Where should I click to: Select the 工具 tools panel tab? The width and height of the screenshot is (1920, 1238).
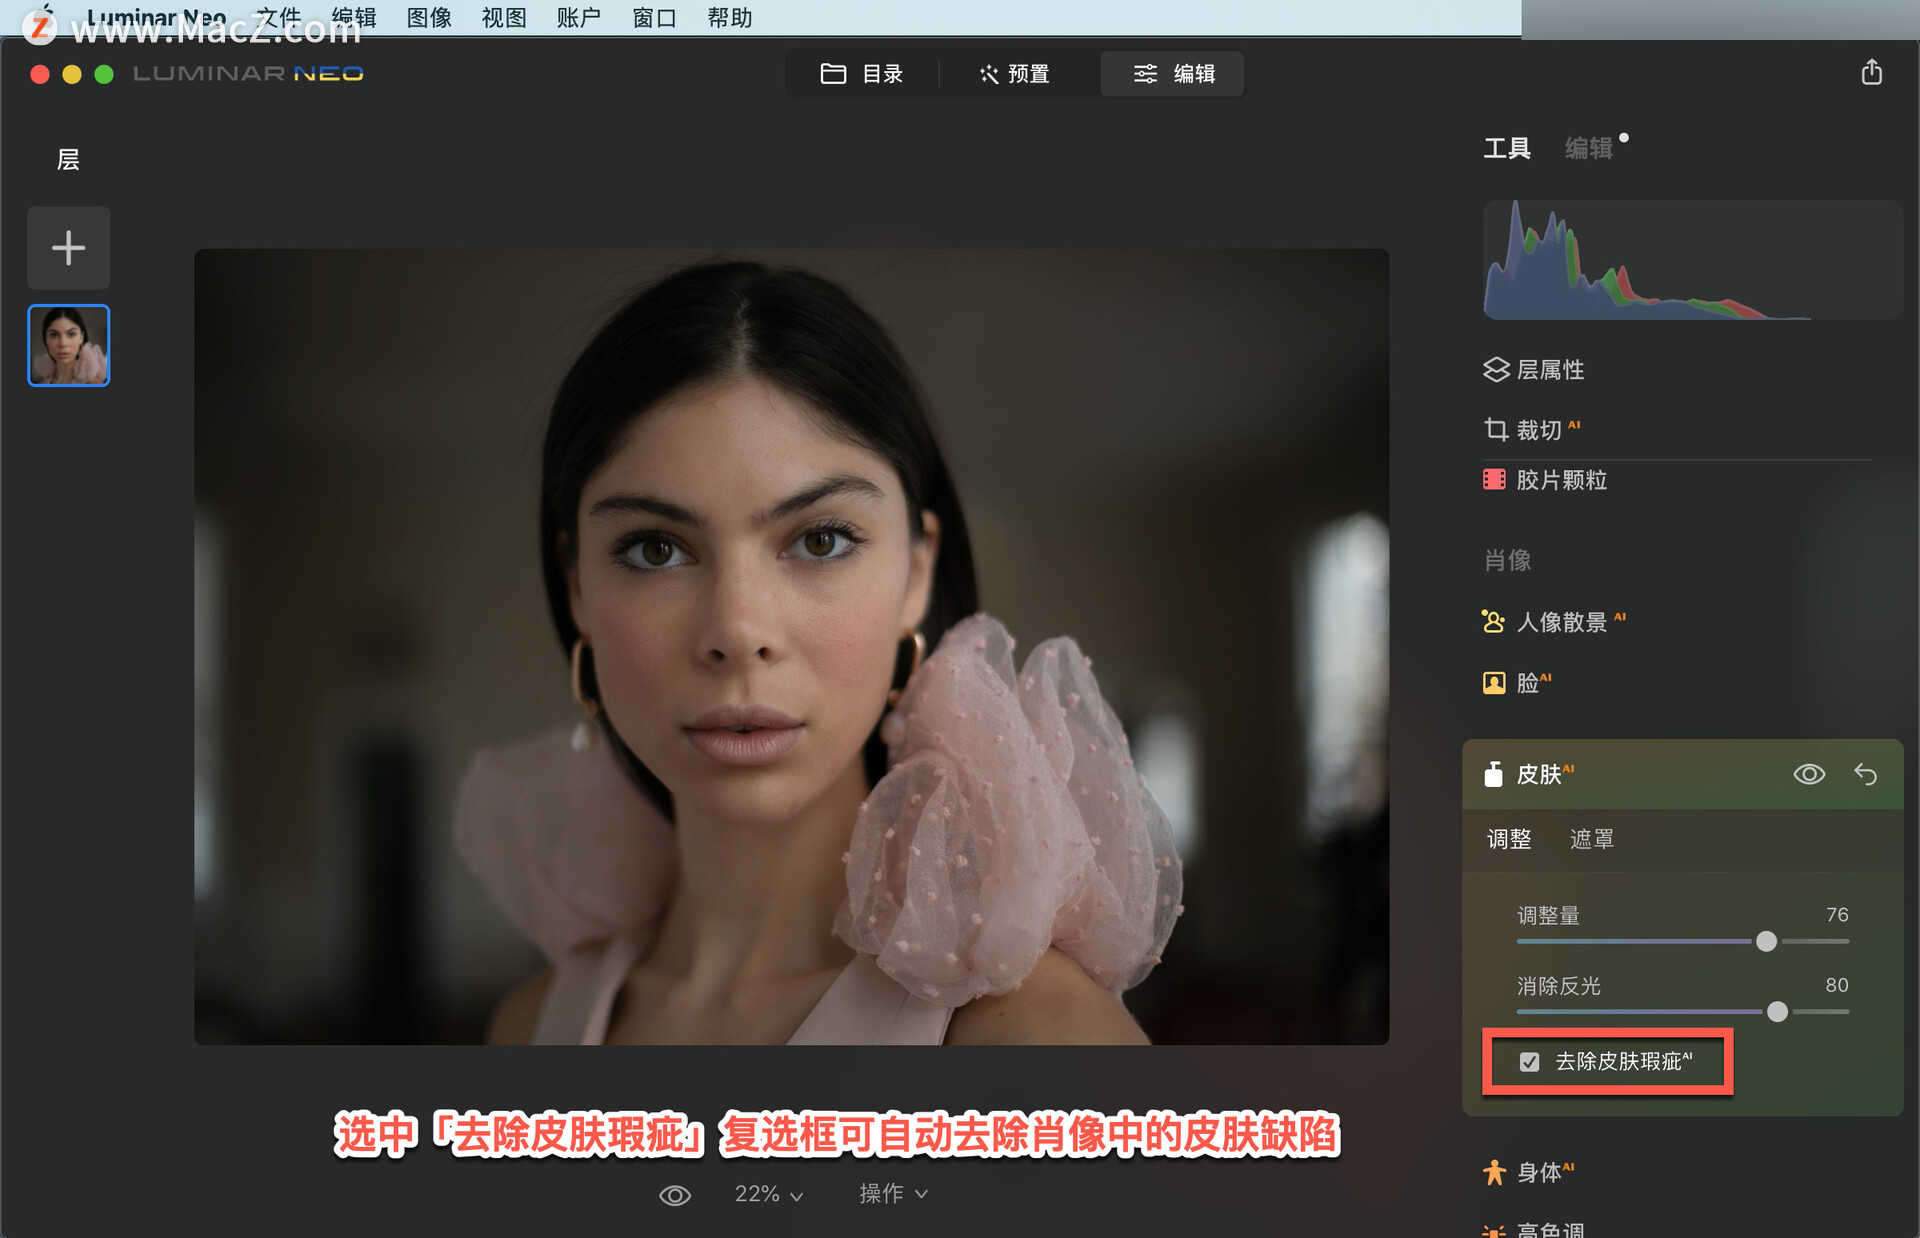(x=1506, y=148)
